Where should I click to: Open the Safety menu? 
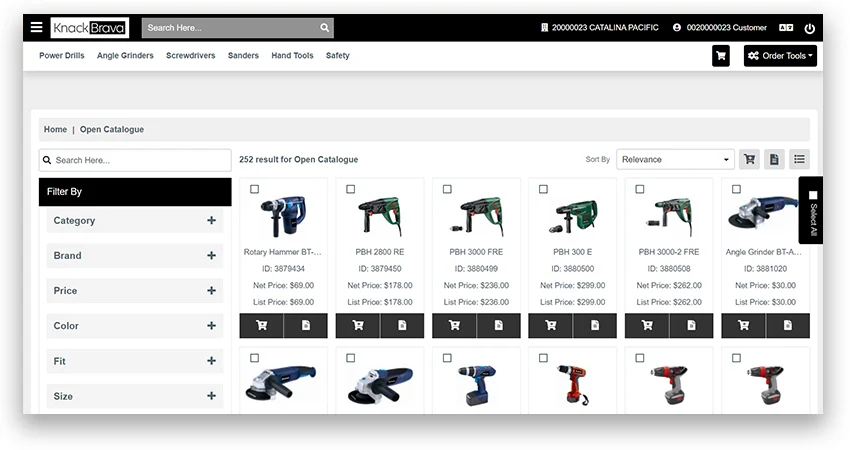point(338,55)
